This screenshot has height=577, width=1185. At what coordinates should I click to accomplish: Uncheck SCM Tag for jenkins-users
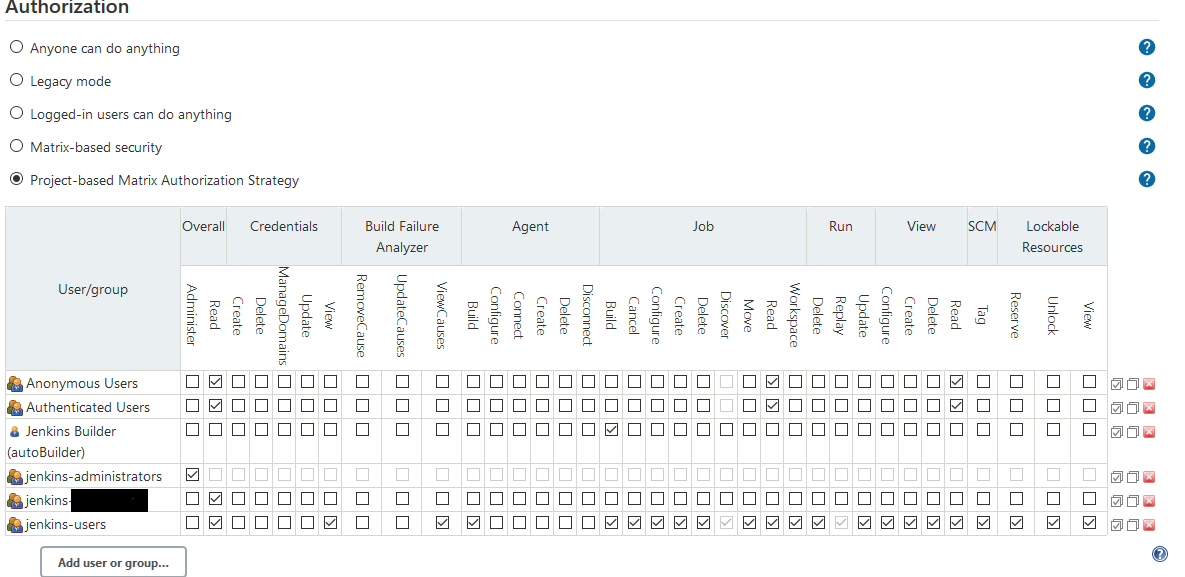pos(983,523)
